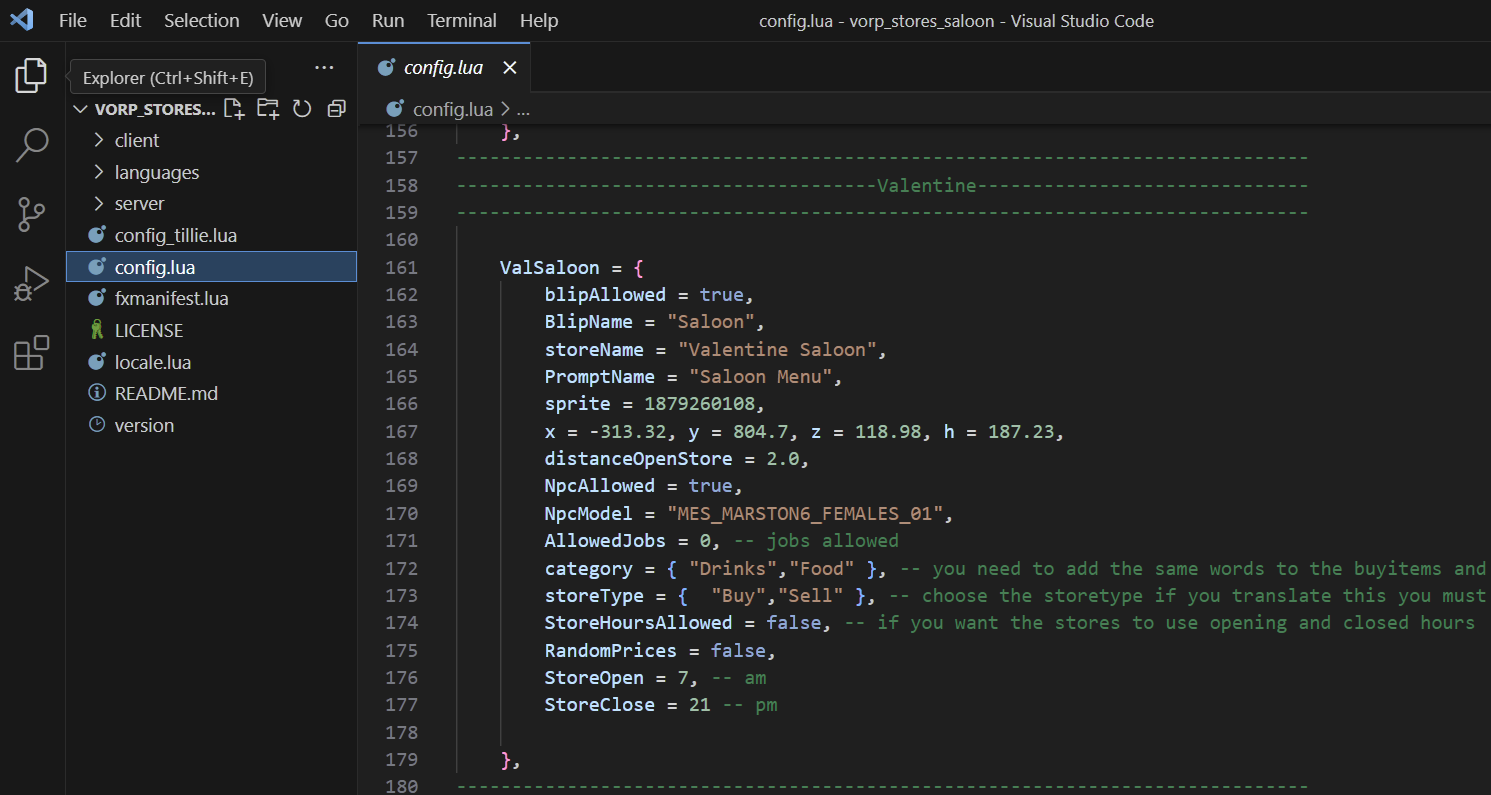Viewport: 1491px width, 795px height.
Task: Open config_tillie.lua from the file tree
Action: pyautogui.click(x=211, y=235)
